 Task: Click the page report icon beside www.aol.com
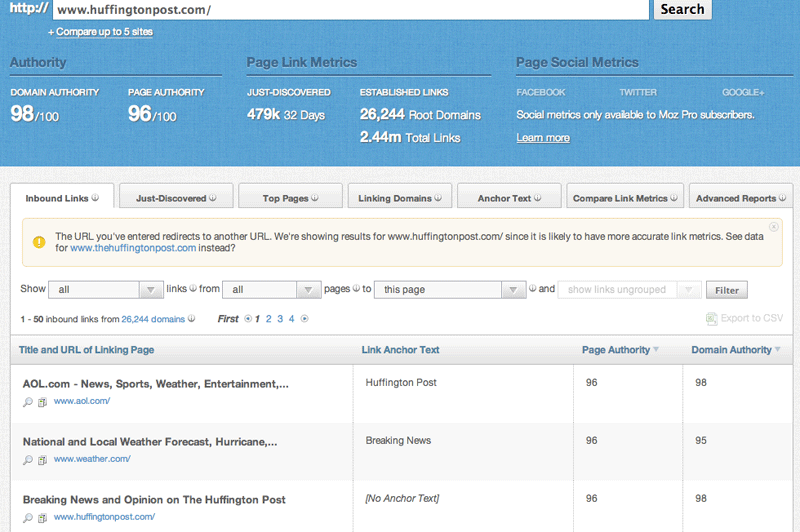42,402
